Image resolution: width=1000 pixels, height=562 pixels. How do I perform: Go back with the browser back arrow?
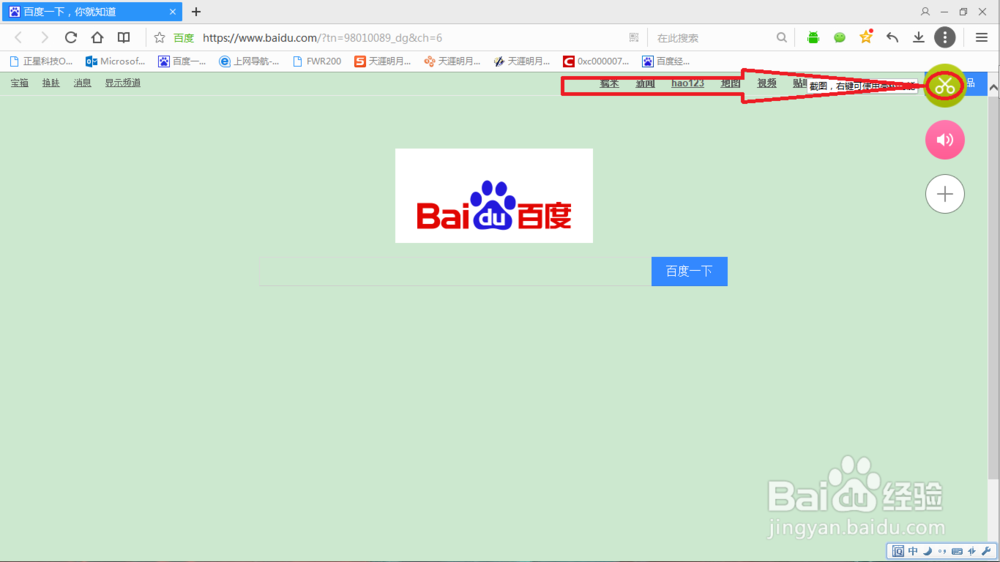(18, 38)
